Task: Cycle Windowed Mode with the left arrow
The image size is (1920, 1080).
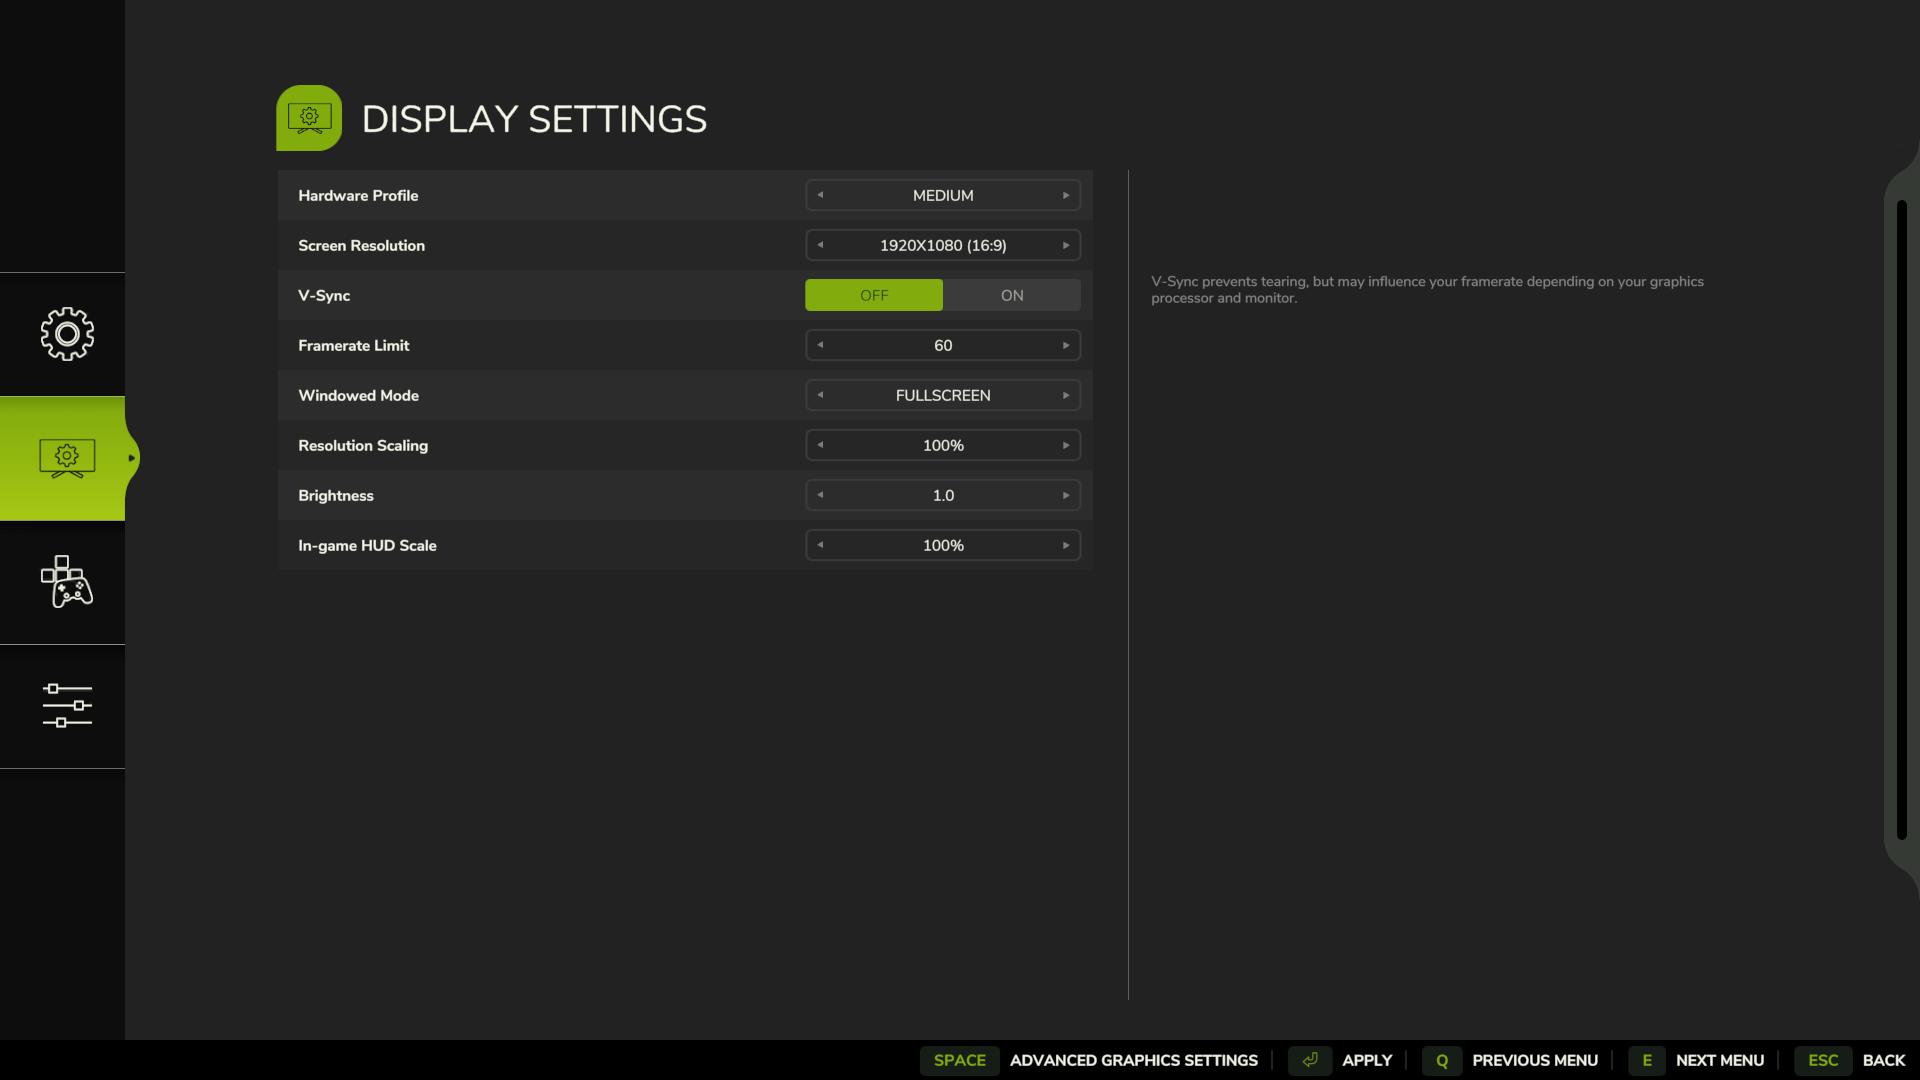Action: coord(820,395)
